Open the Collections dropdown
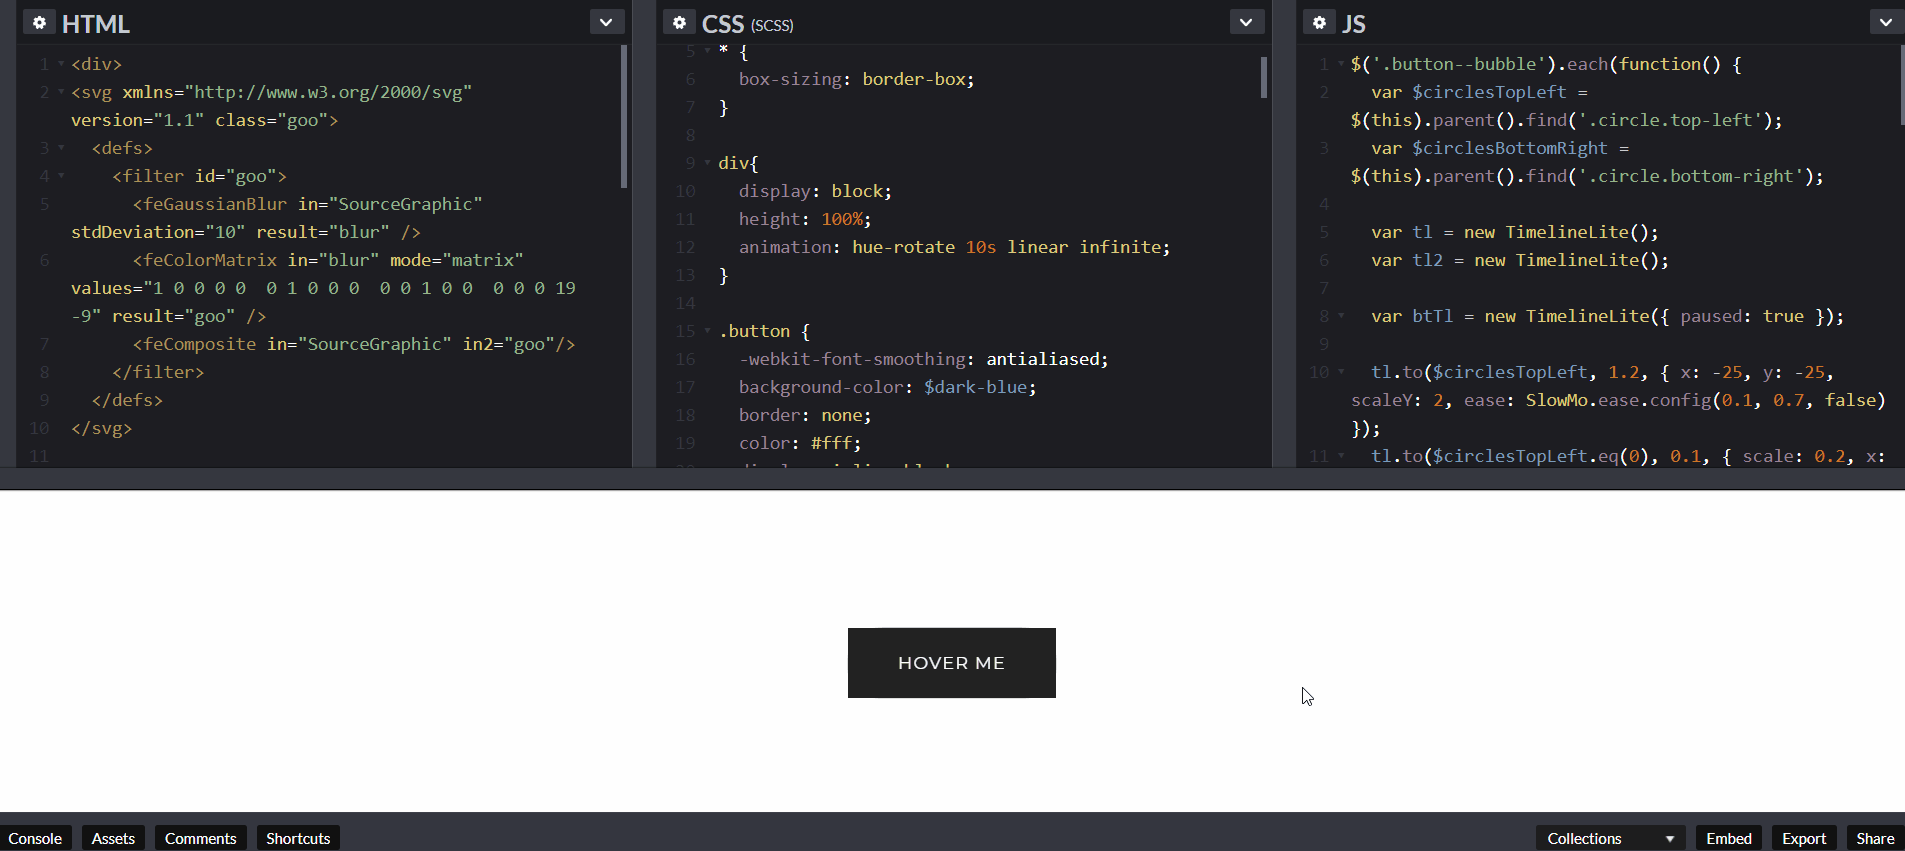Screen dimensions: 1905x851 point(1610,838)
